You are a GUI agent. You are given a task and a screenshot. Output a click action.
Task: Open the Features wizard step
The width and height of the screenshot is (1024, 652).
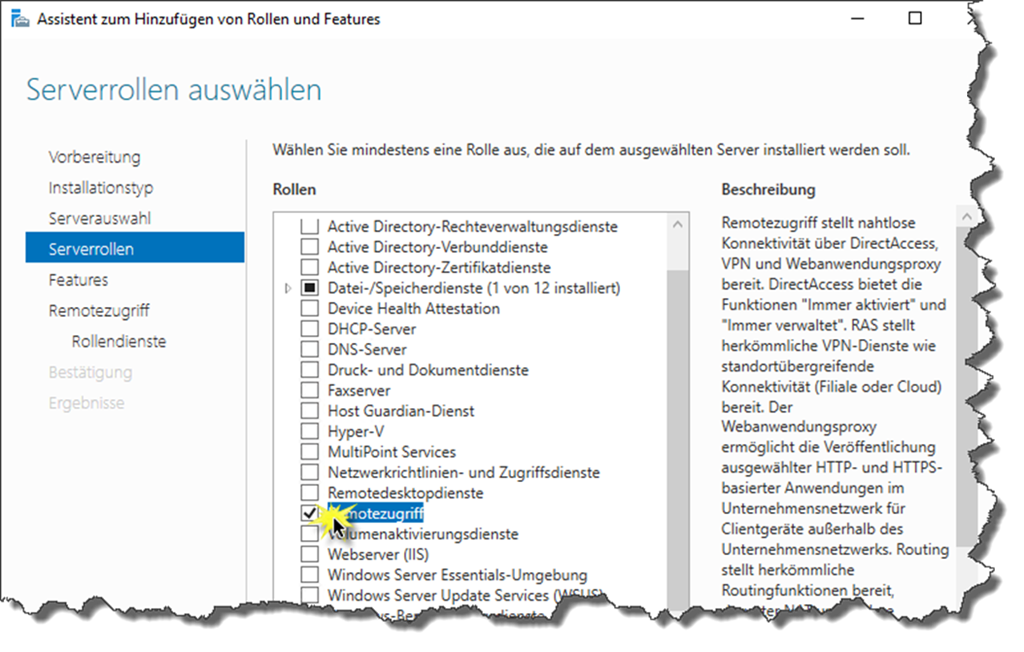[x=78, y=280]
